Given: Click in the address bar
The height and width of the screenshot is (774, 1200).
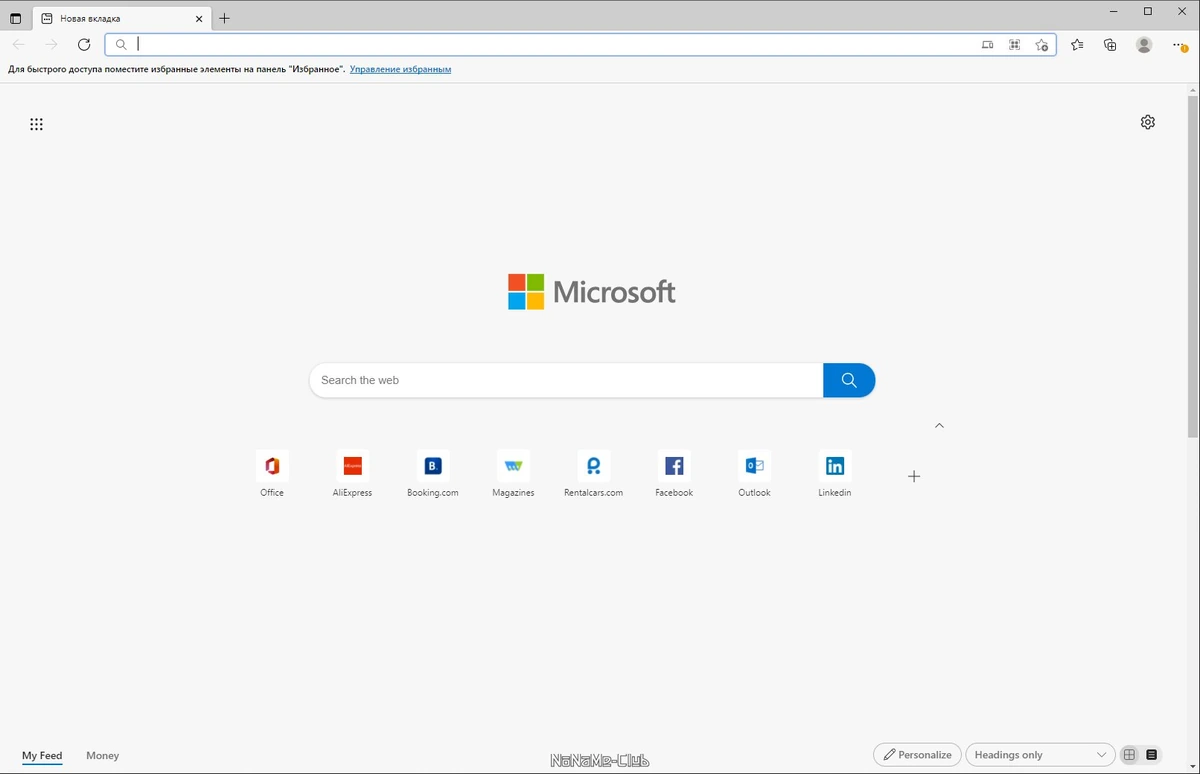Looking at the screenshot, I should pyautogui.click(x=555, y=44).
